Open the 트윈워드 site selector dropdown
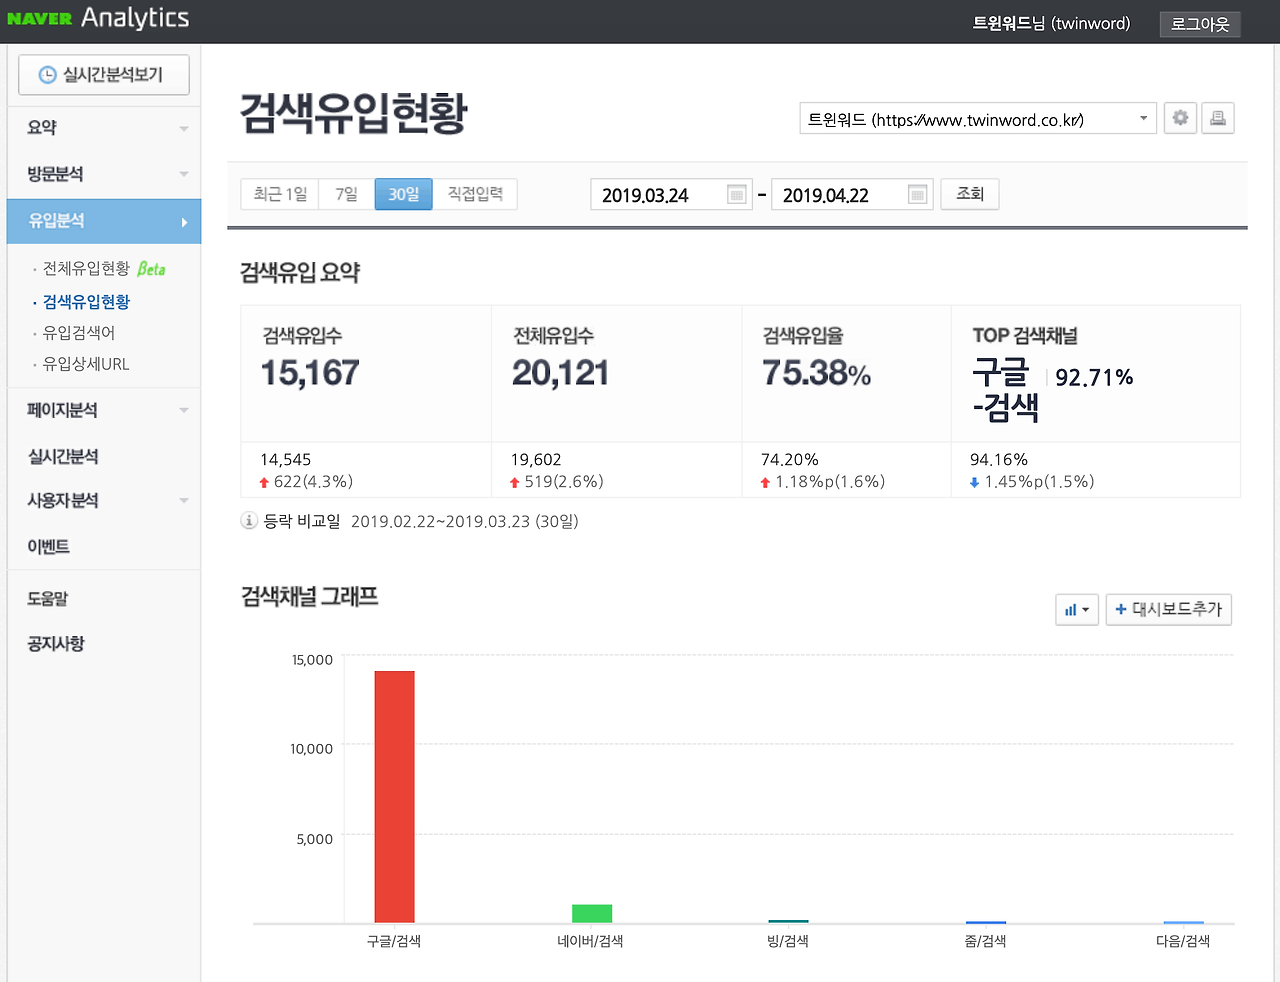 tap(978, 119)
